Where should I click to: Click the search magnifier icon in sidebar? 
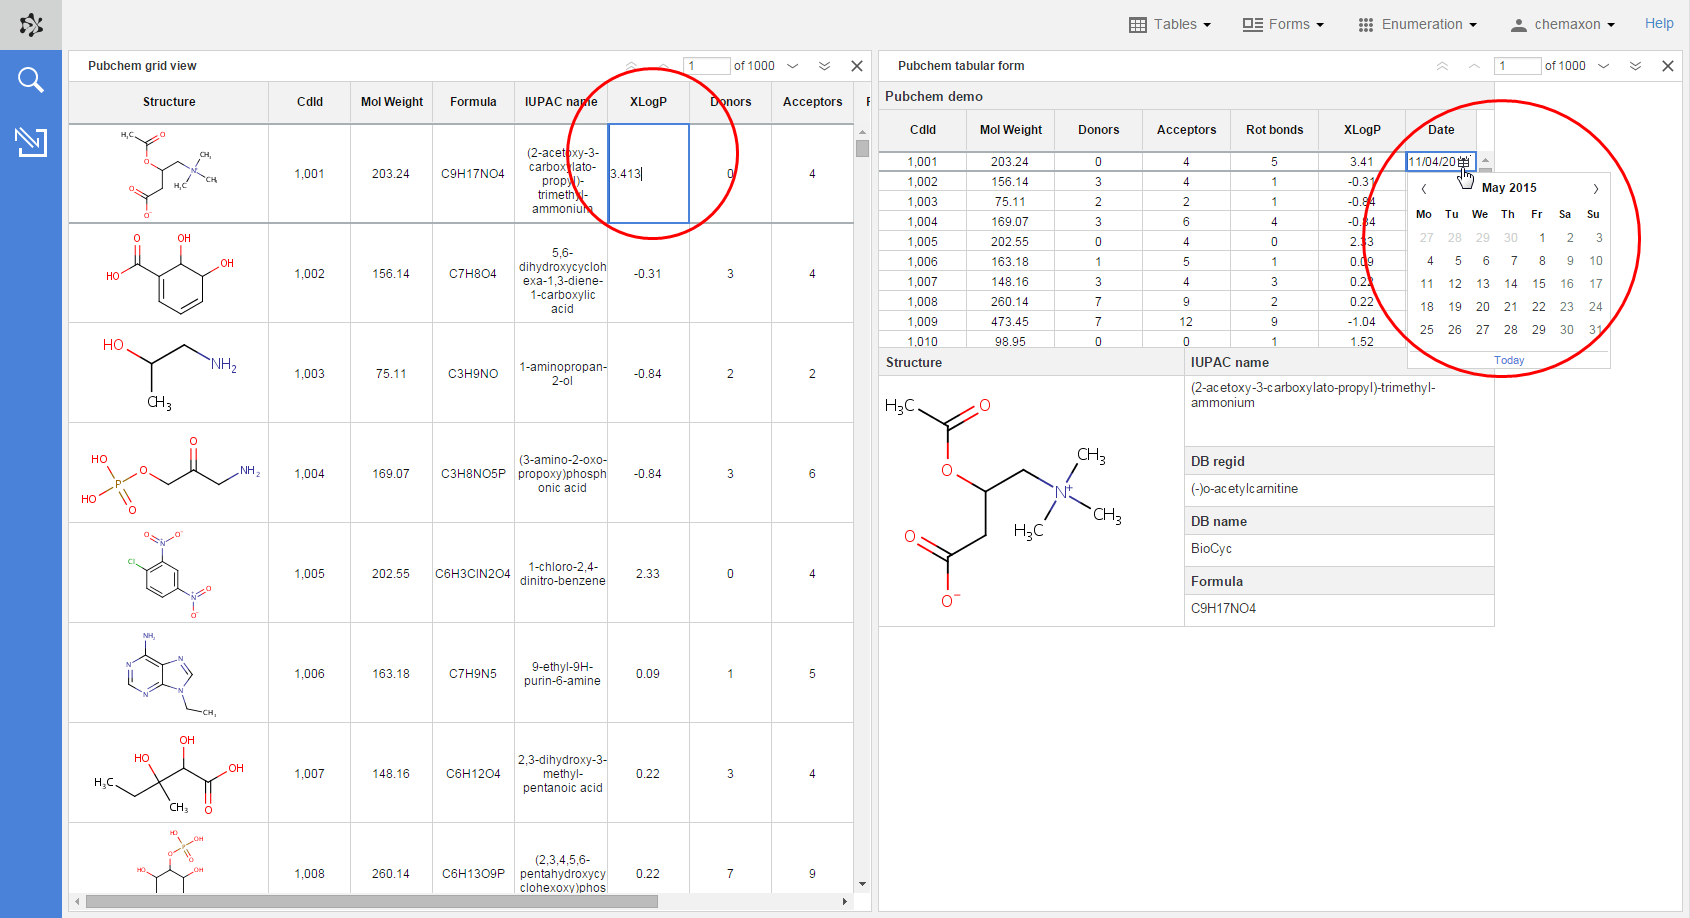click(x=31, y=80)
